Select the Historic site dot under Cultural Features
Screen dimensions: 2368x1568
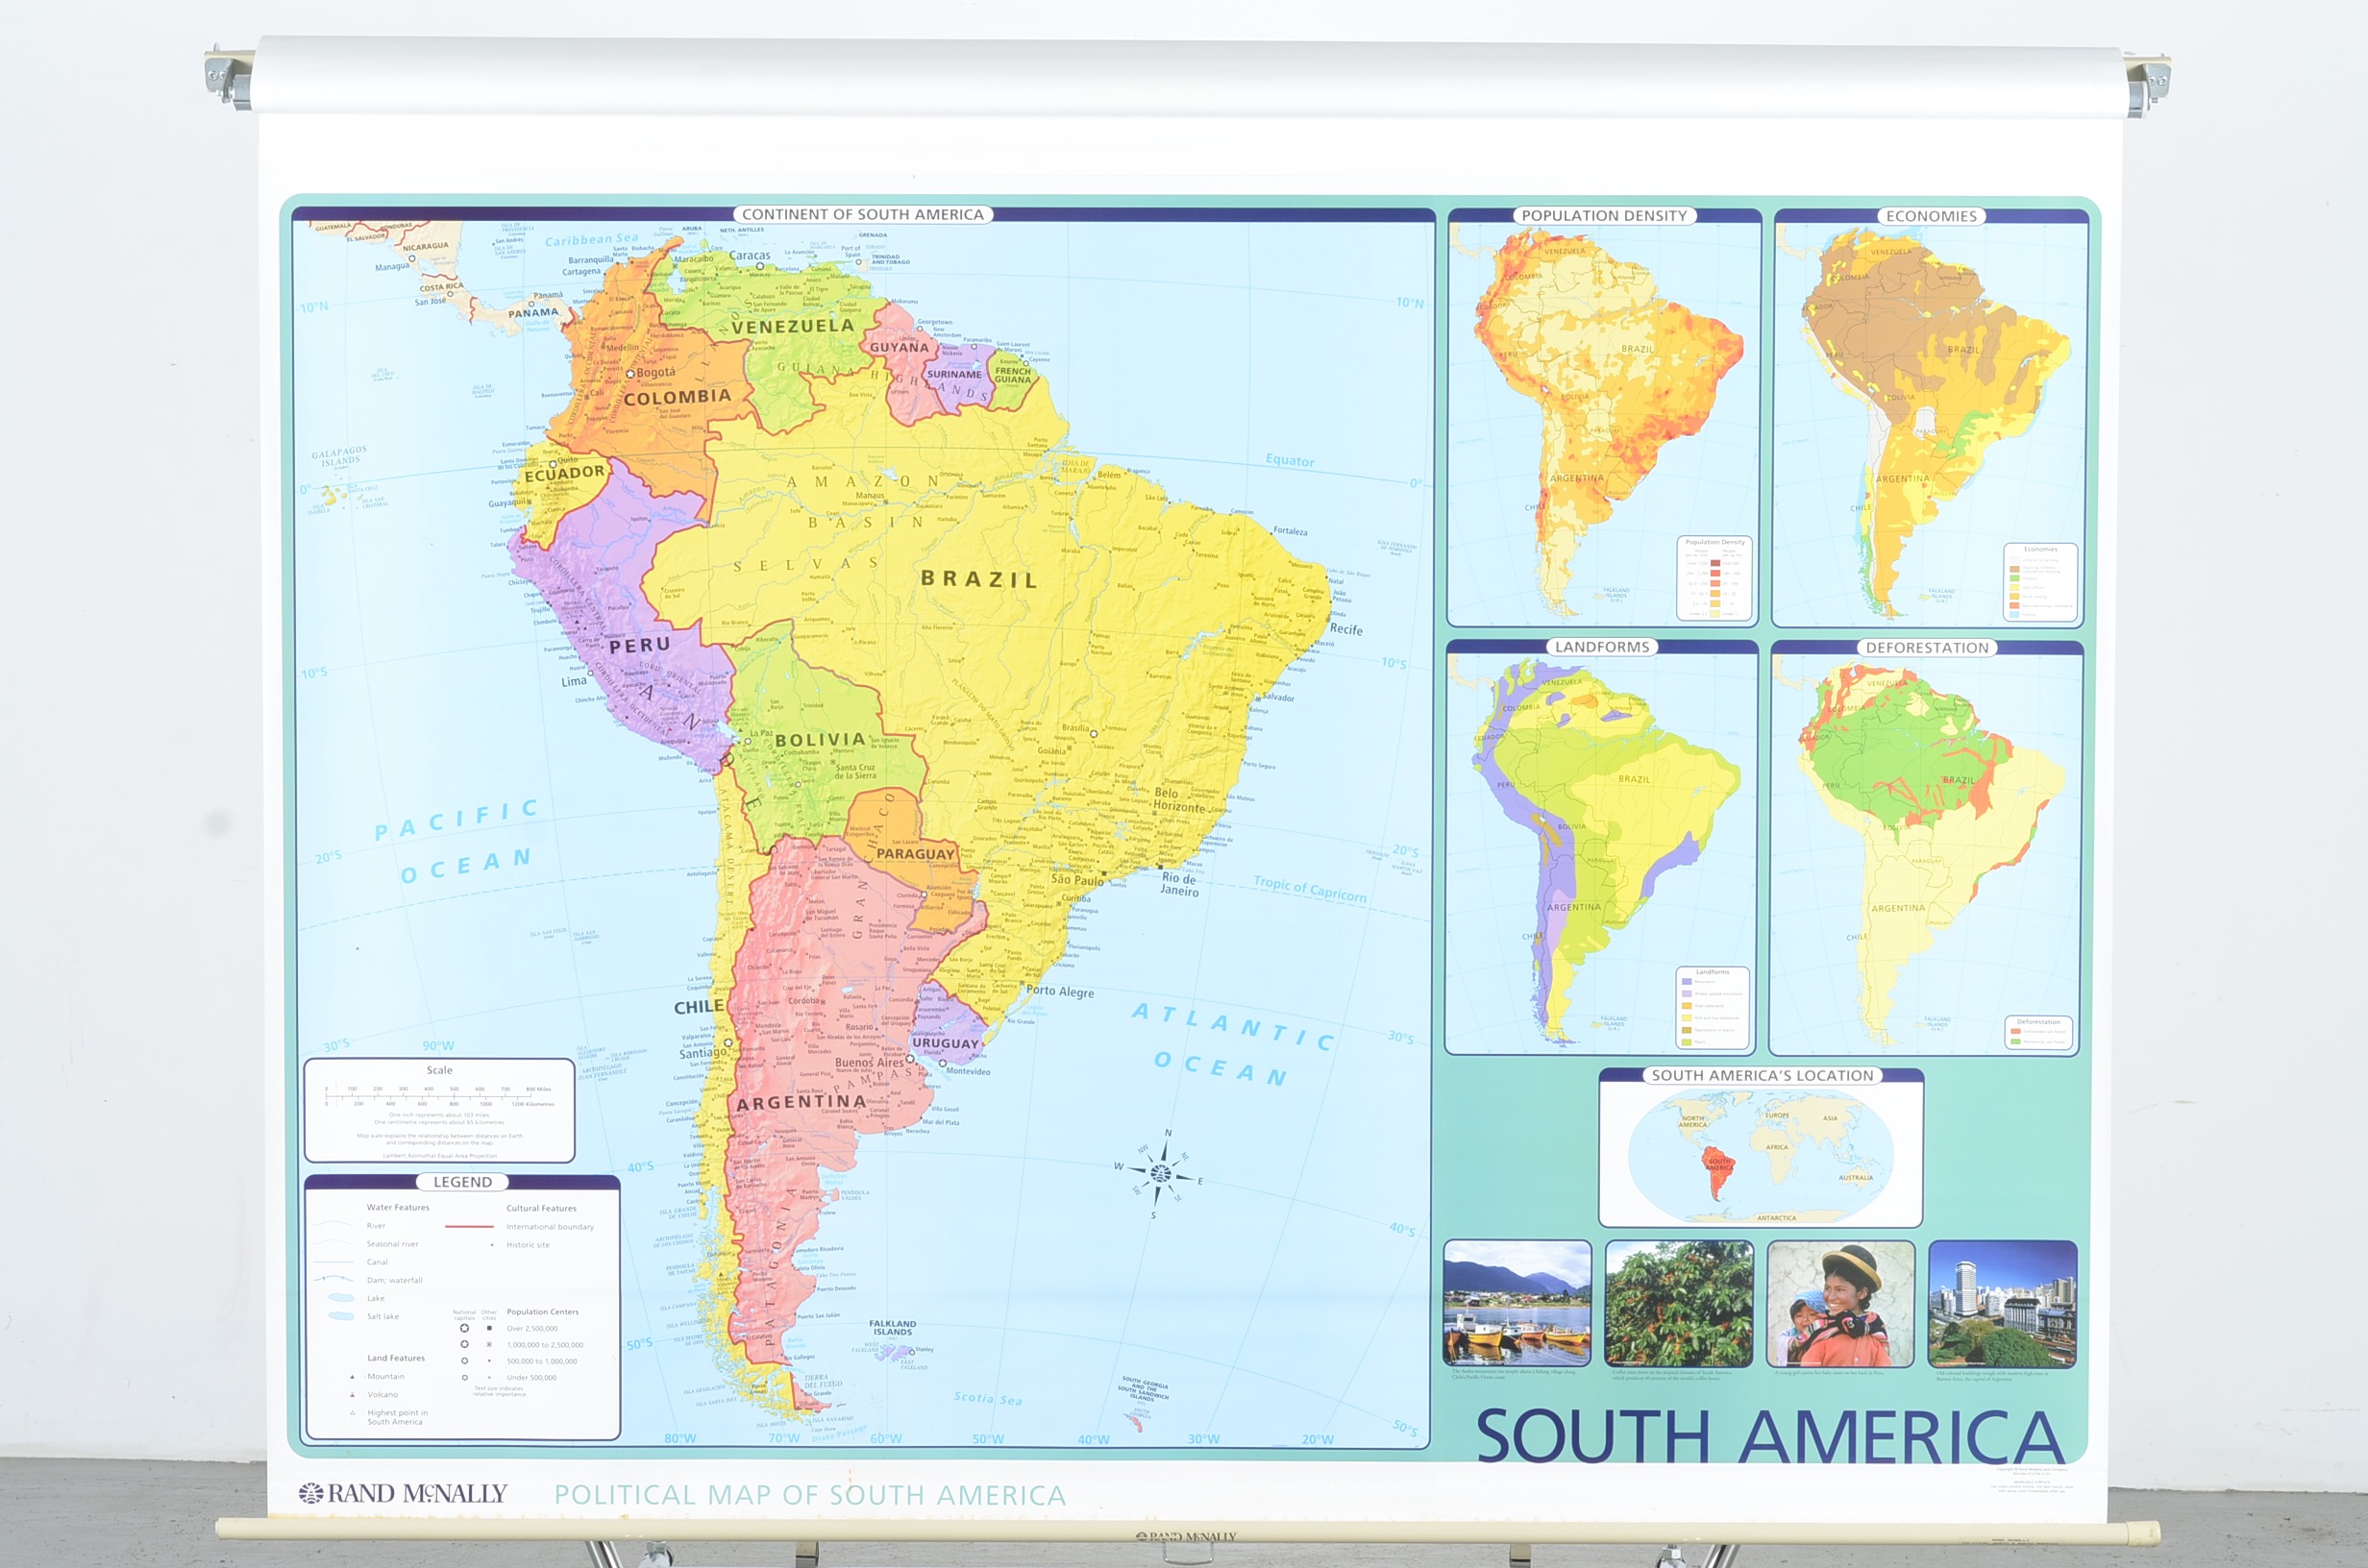click(492, 1245)
